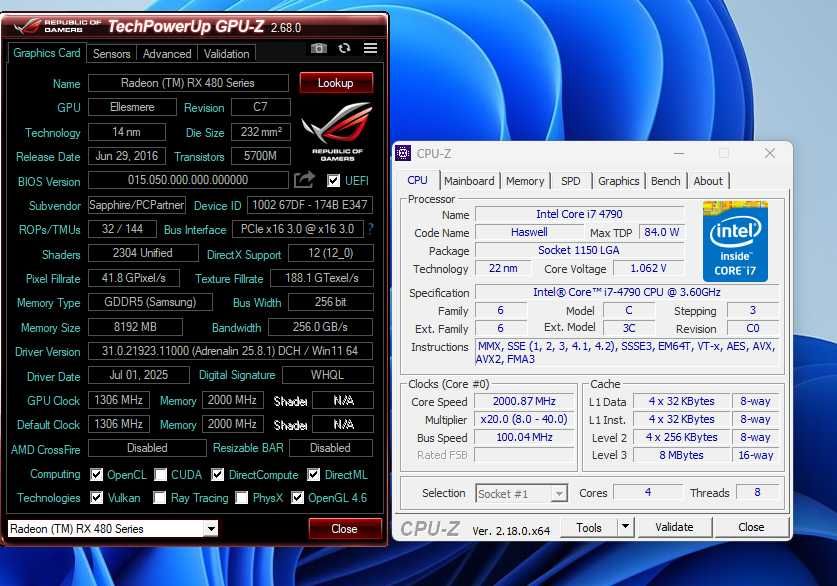Click the Multiplier value x20.0 (8.0 - 40.0)
Screen dimensions: 837x586
[x=524, y=419]
